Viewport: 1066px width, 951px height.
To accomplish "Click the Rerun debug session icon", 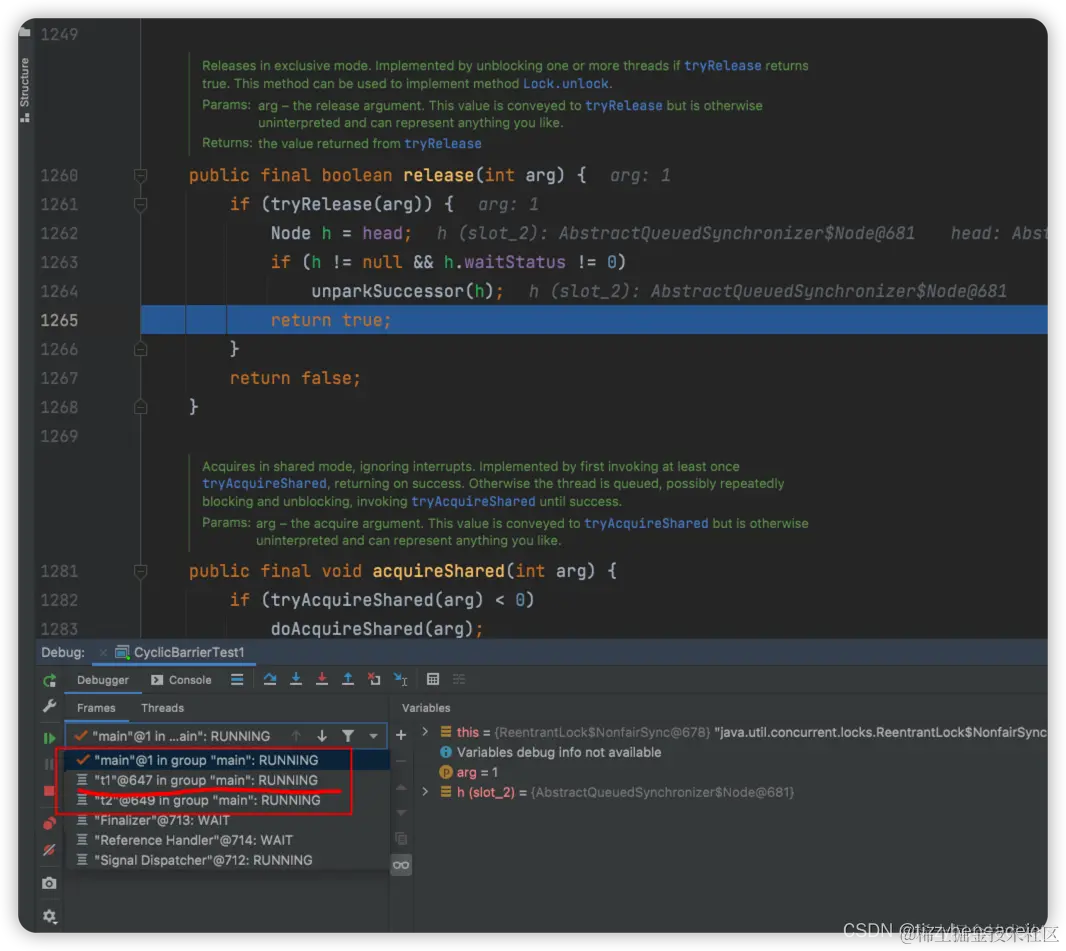I will [49, 680].
